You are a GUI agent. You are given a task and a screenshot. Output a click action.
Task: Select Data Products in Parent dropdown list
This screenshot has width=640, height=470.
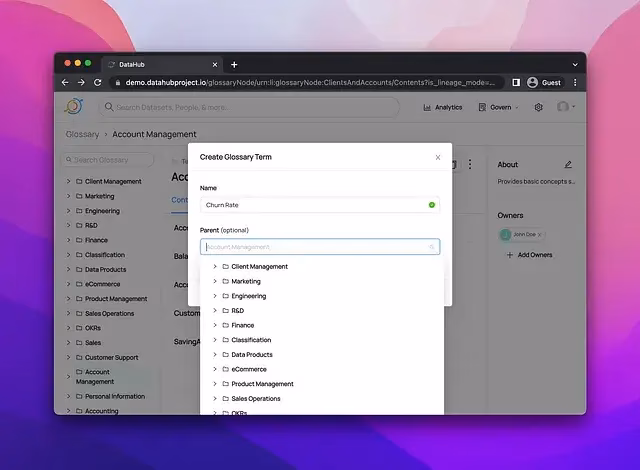coord(251,354)
